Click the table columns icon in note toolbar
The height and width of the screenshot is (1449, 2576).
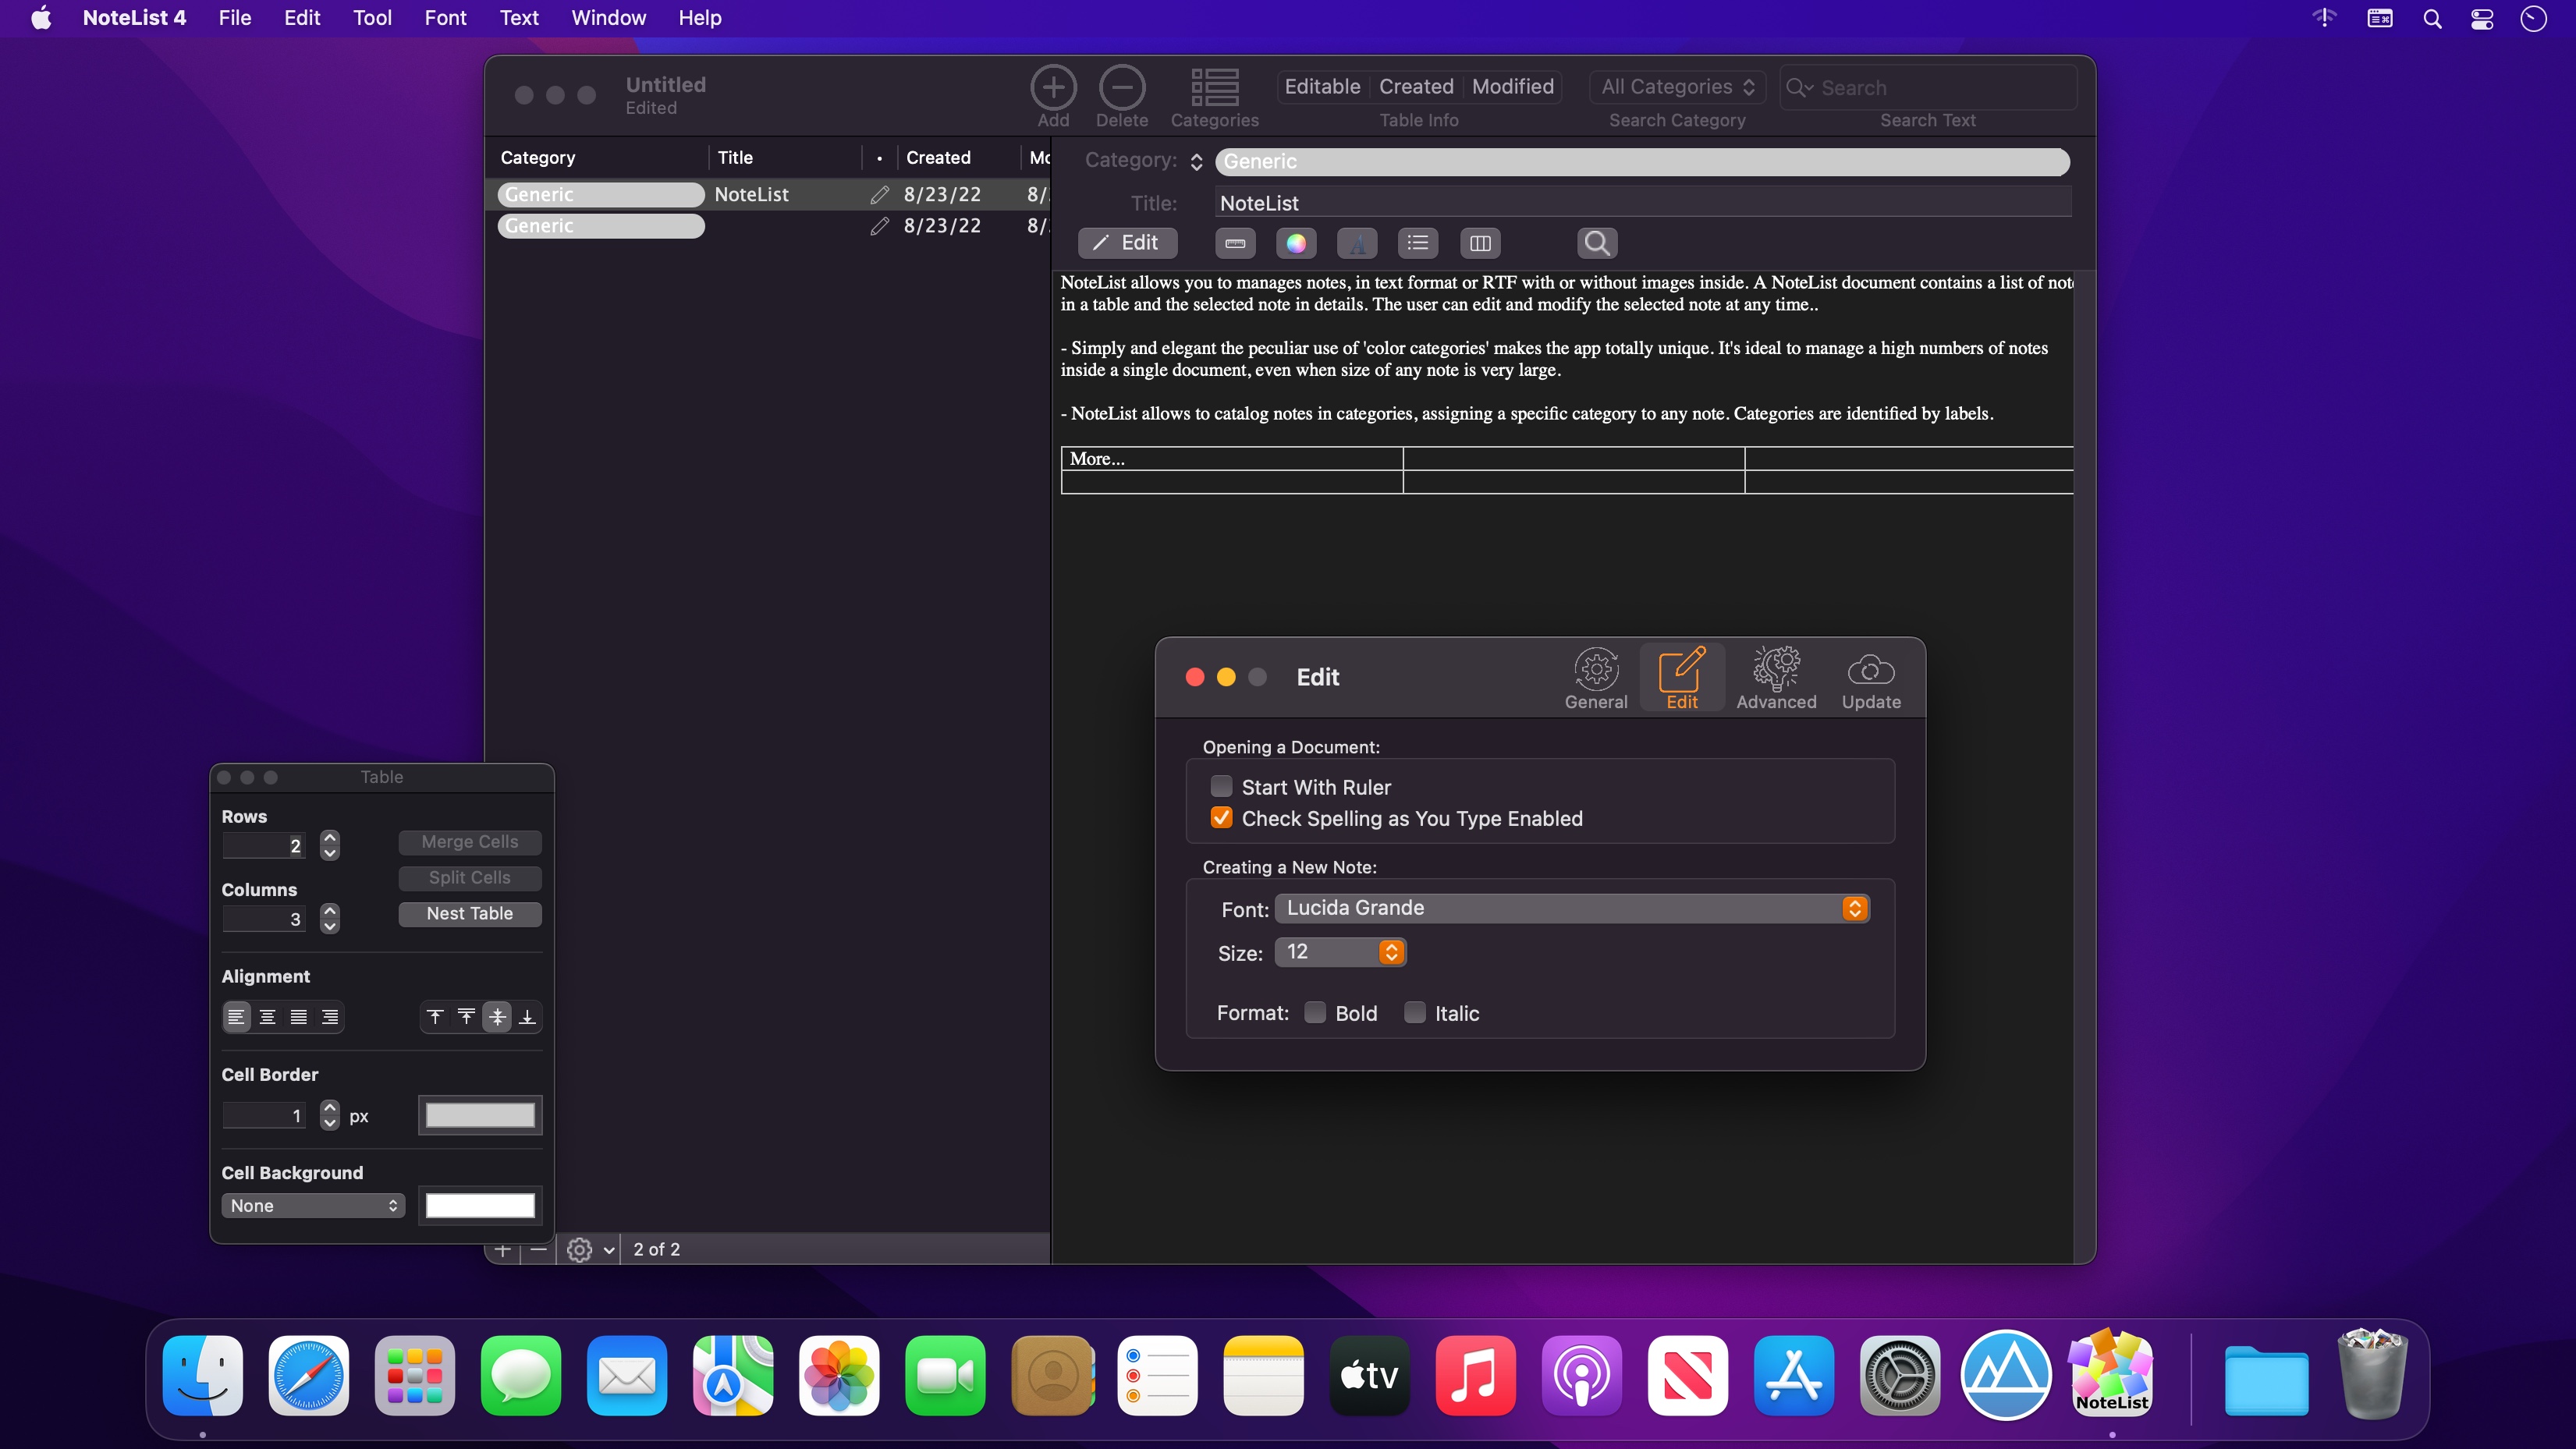pyautogui.click(x=1480, y=243)
